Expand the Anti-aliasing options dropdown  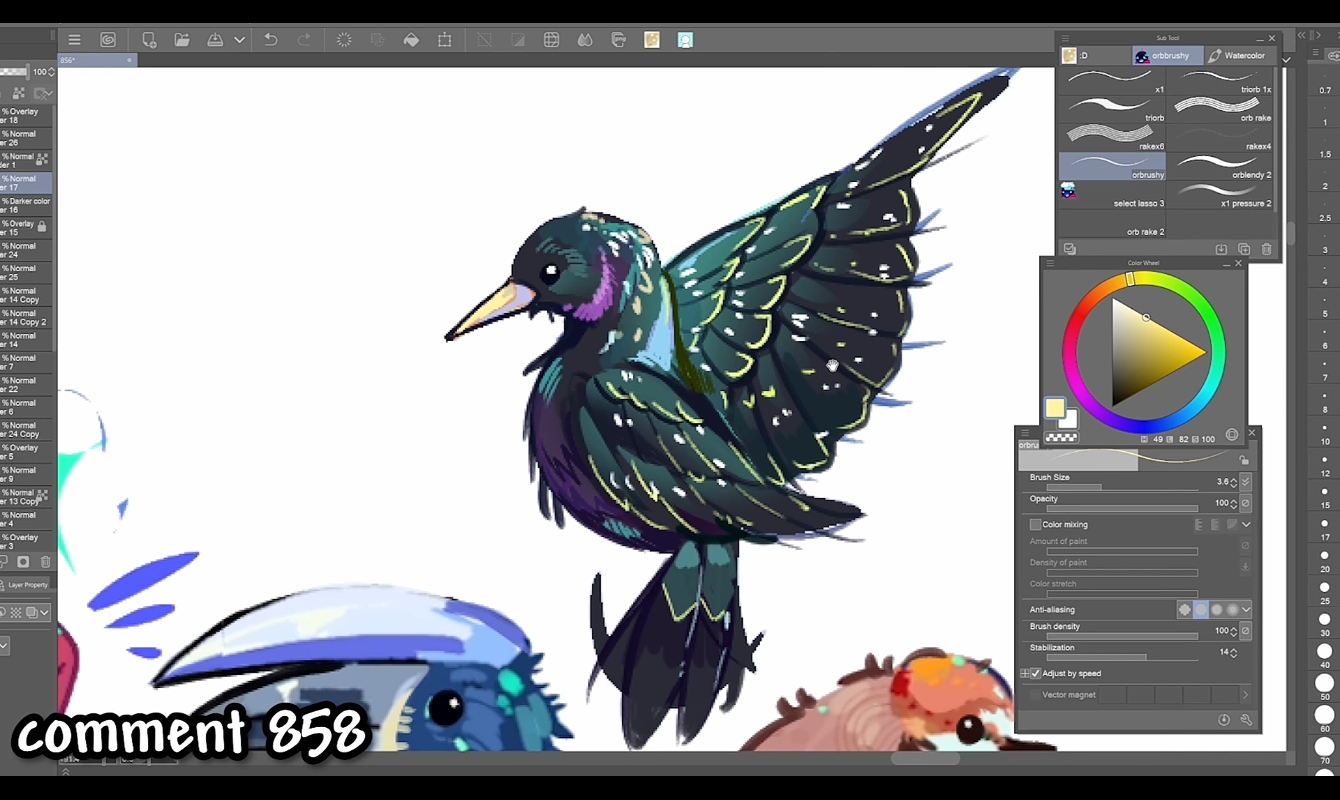1246,609
